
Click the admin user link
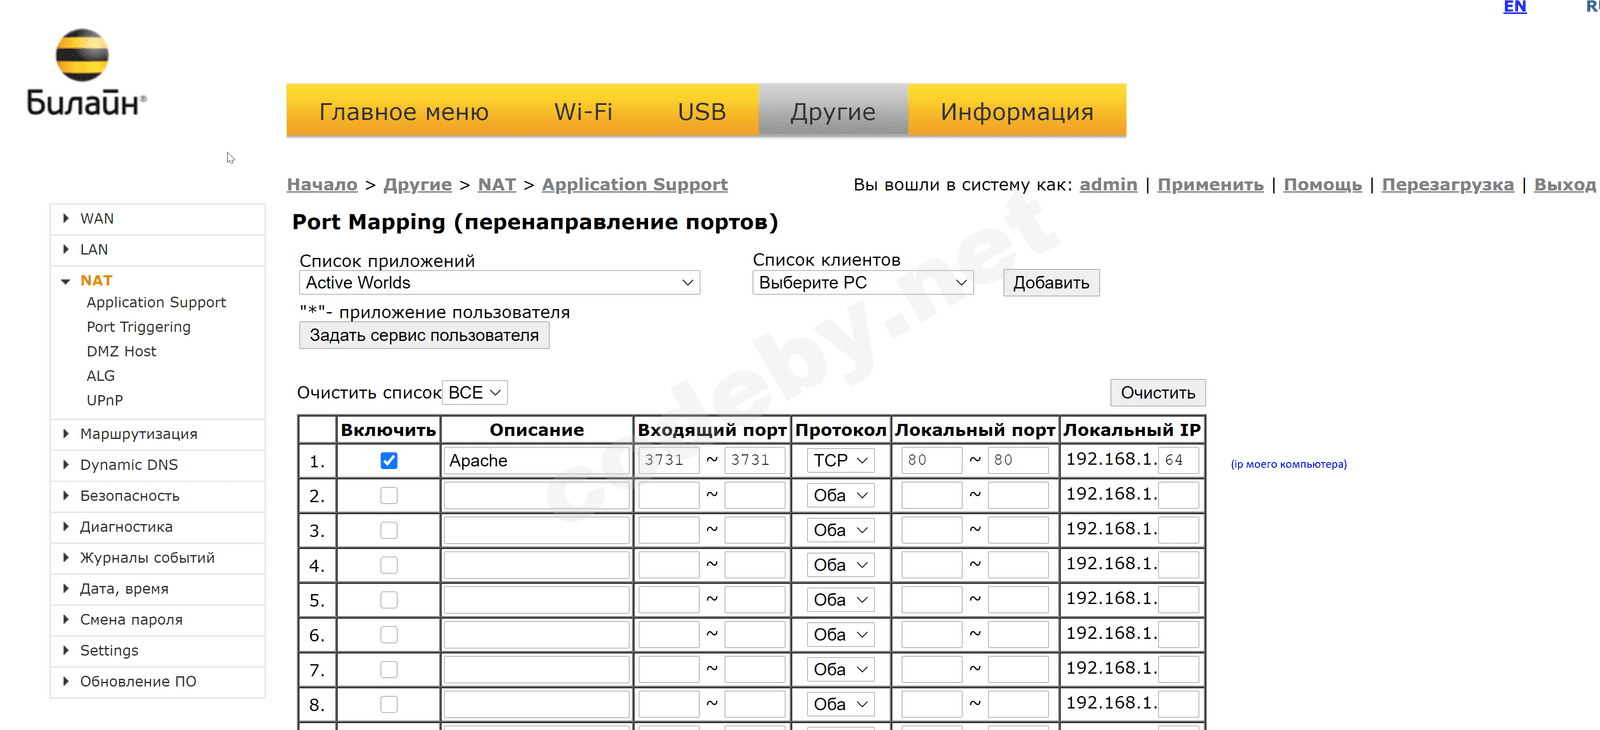click(1108, 185)
